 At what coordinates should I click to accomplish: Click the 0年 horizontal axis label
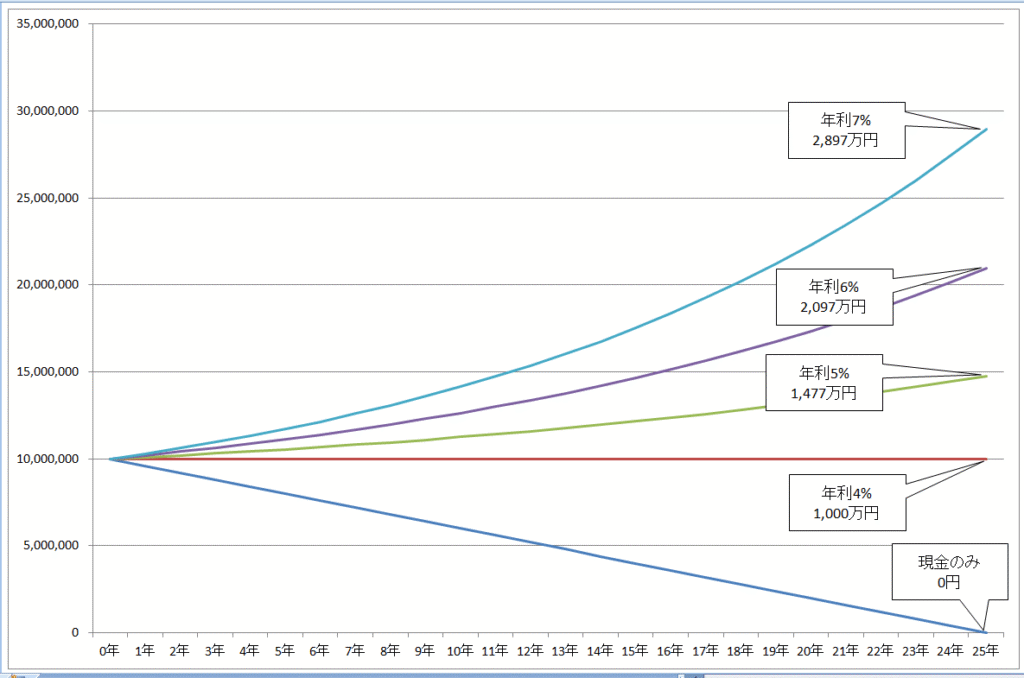[x=109, y=651]
